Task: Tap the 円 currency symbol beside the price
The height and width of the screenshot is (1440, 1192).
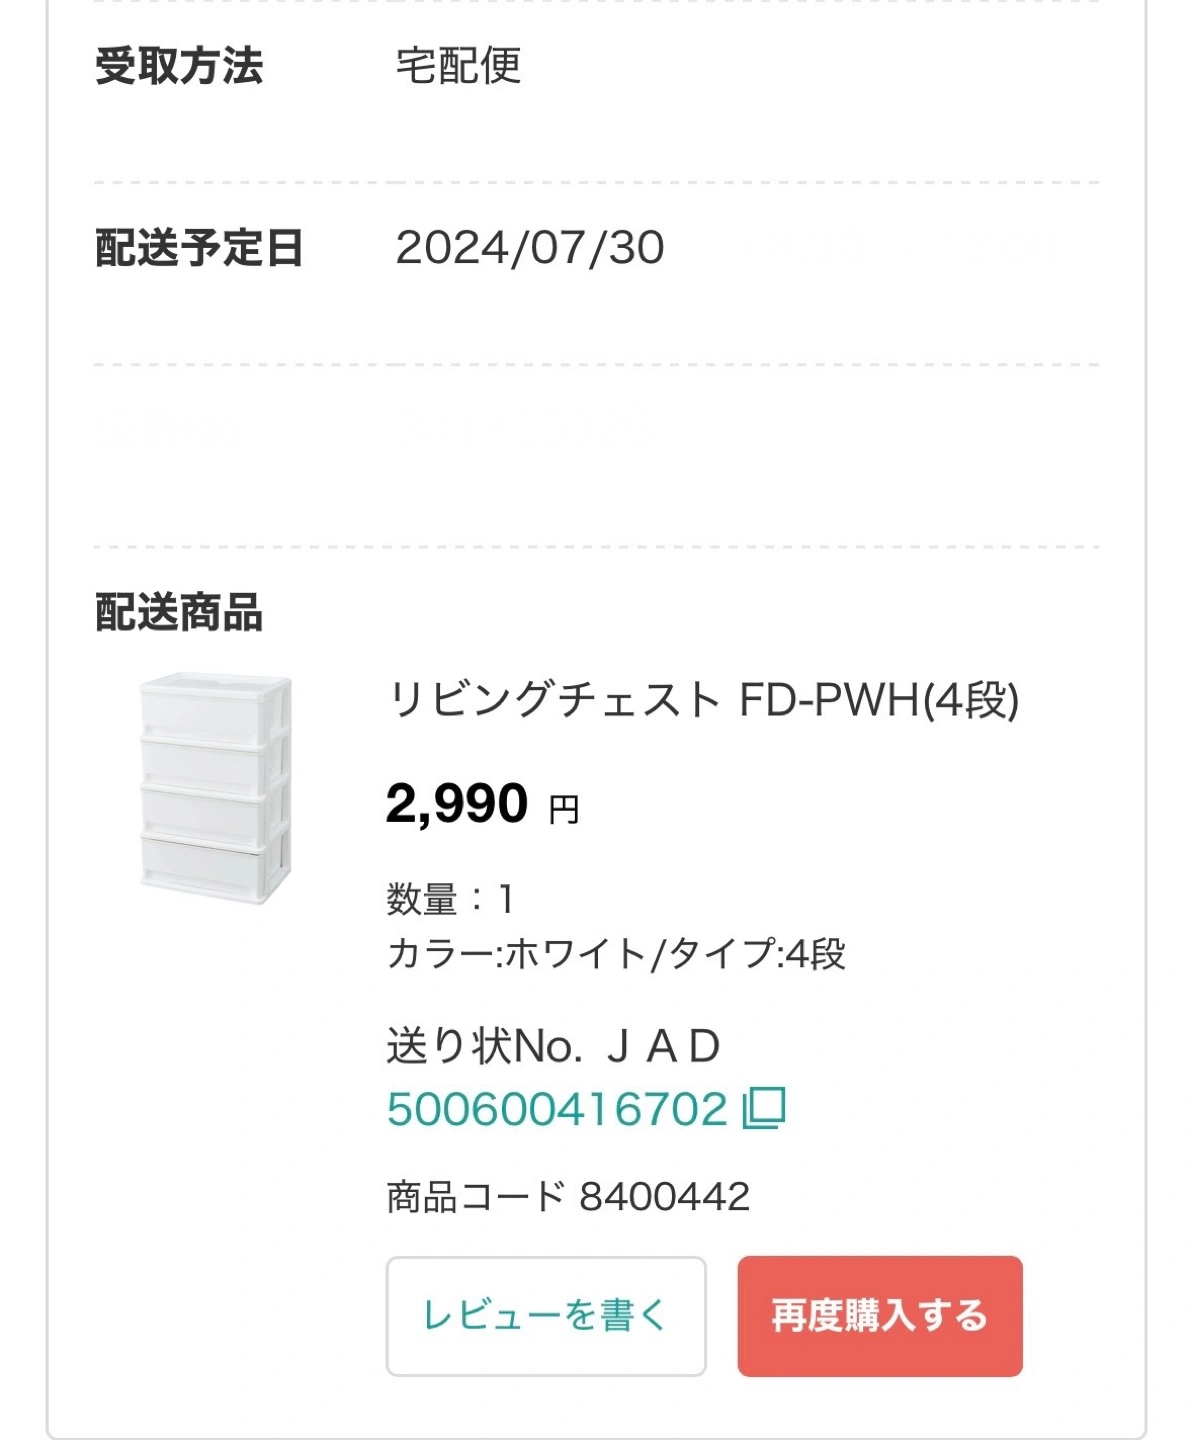Action: point(564,808)
